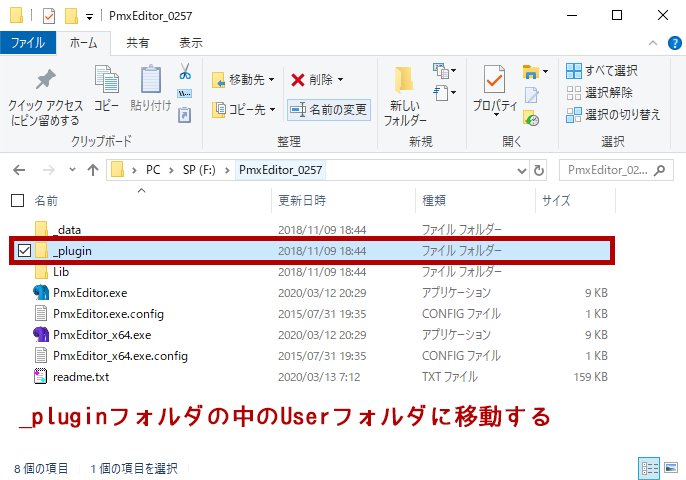Toggle the select-all checkbox in header
Screen dimensions: 686x480
(17, 201)
